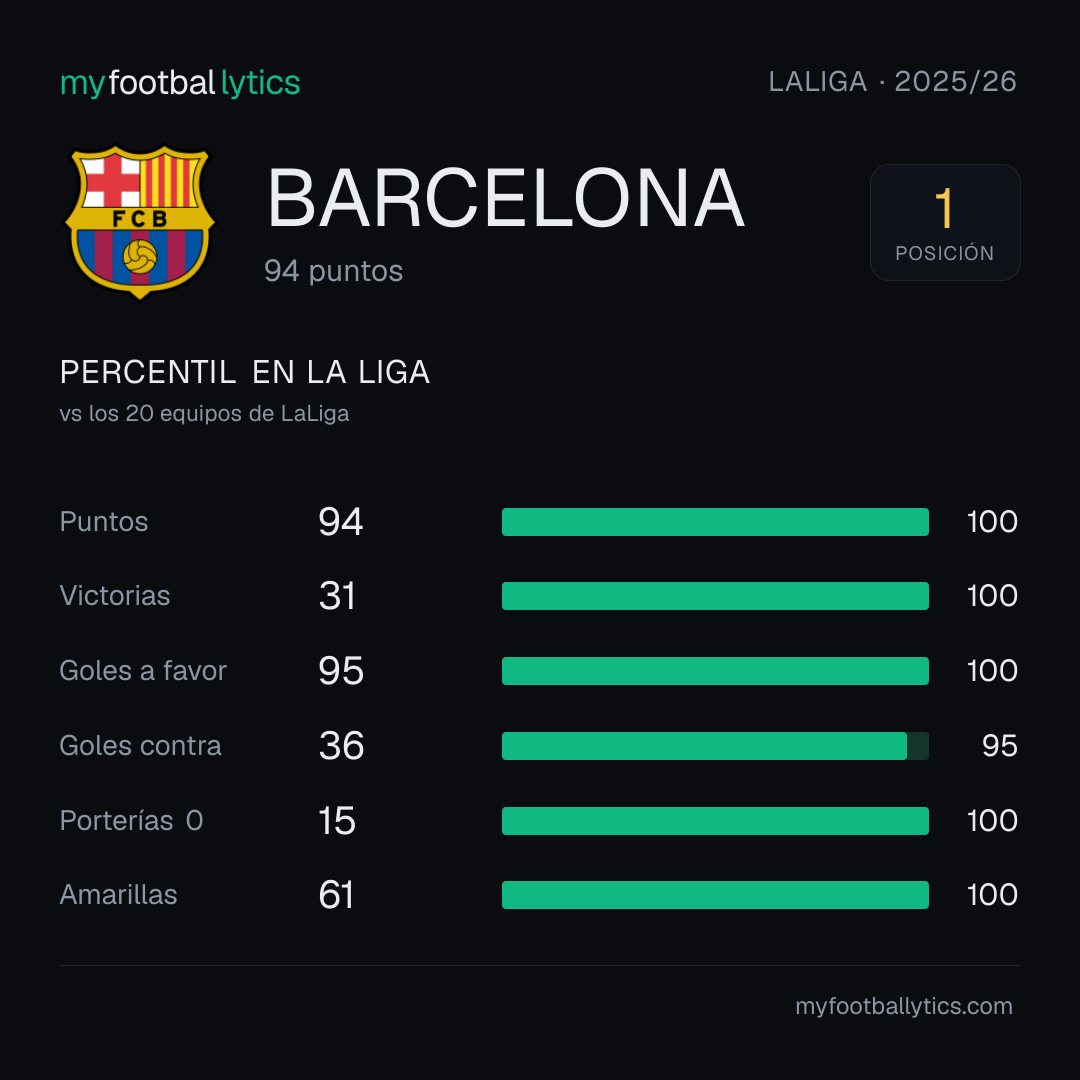This screenshot has width=1080, height=1080.
Task: Click the Goles contra percentile bar
Action: (715, 746)
